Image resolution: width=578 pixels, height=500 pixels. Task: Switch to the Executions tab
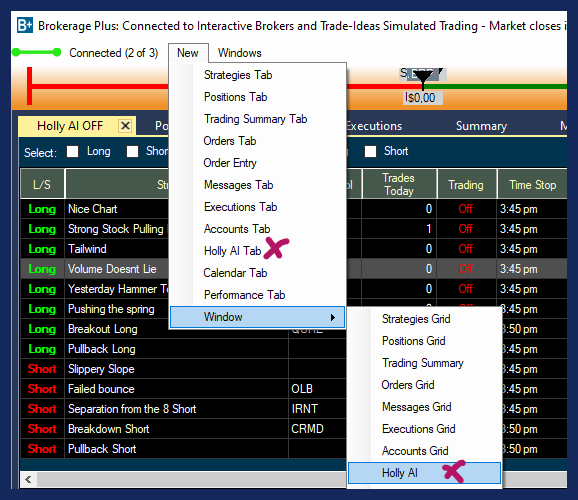(x=374, y=126)
